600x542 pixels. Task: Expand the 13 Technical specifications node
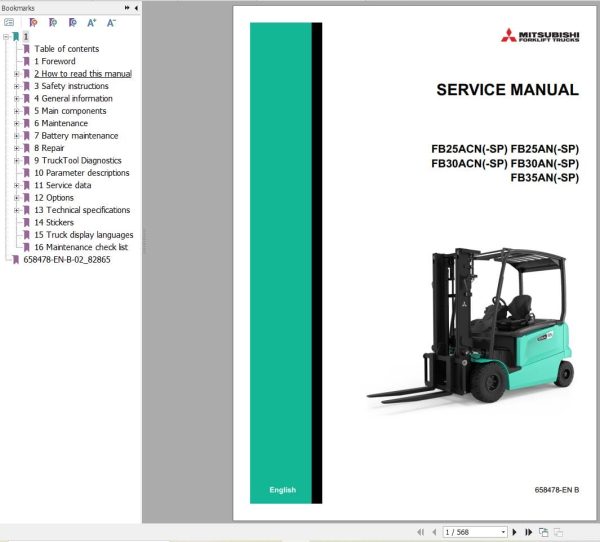(x=16, y=210)
